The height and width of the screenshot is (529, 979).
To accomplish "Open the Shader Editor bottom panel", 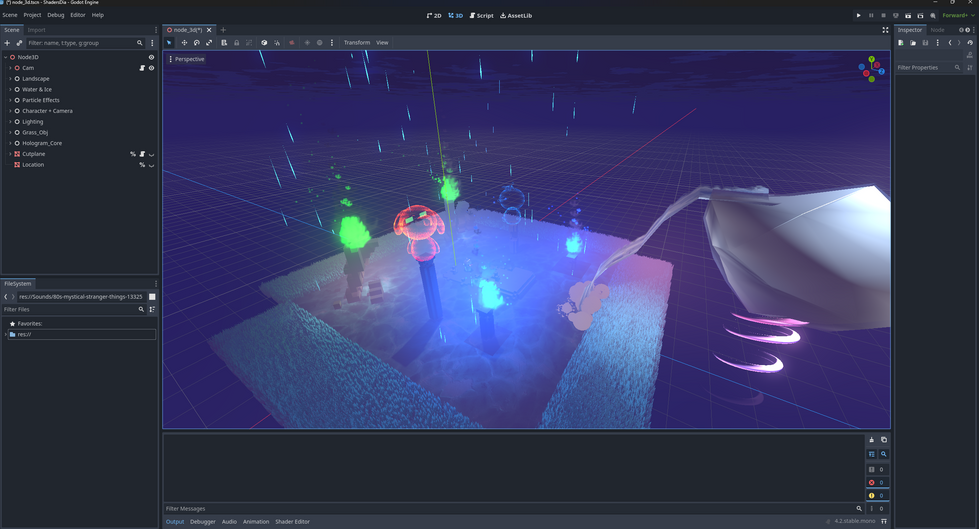I will click(292, 522).
